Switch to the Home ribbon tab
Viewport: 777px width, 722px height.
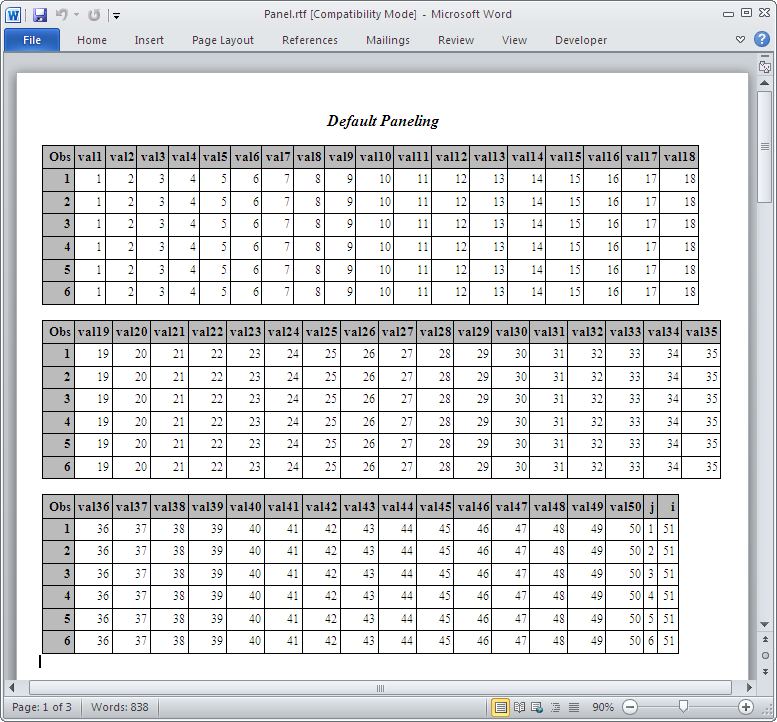pos(92,40)
